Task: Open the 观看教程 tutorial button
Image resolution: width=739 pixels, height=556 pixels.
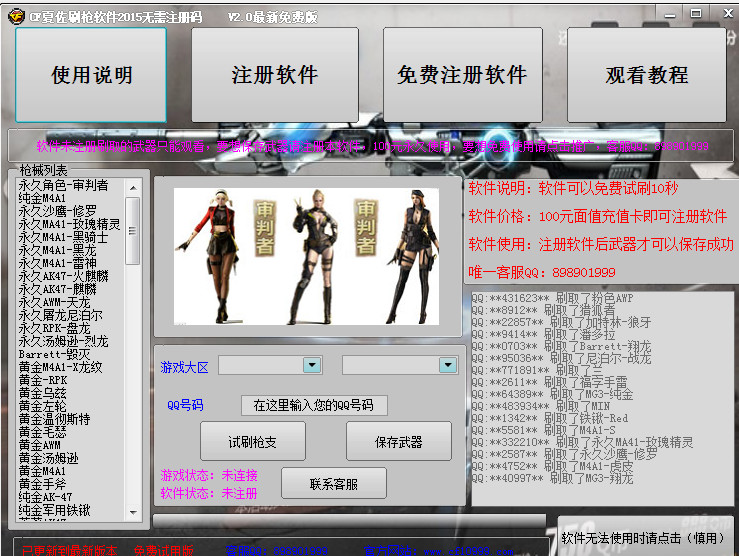Action: point(647,75)
